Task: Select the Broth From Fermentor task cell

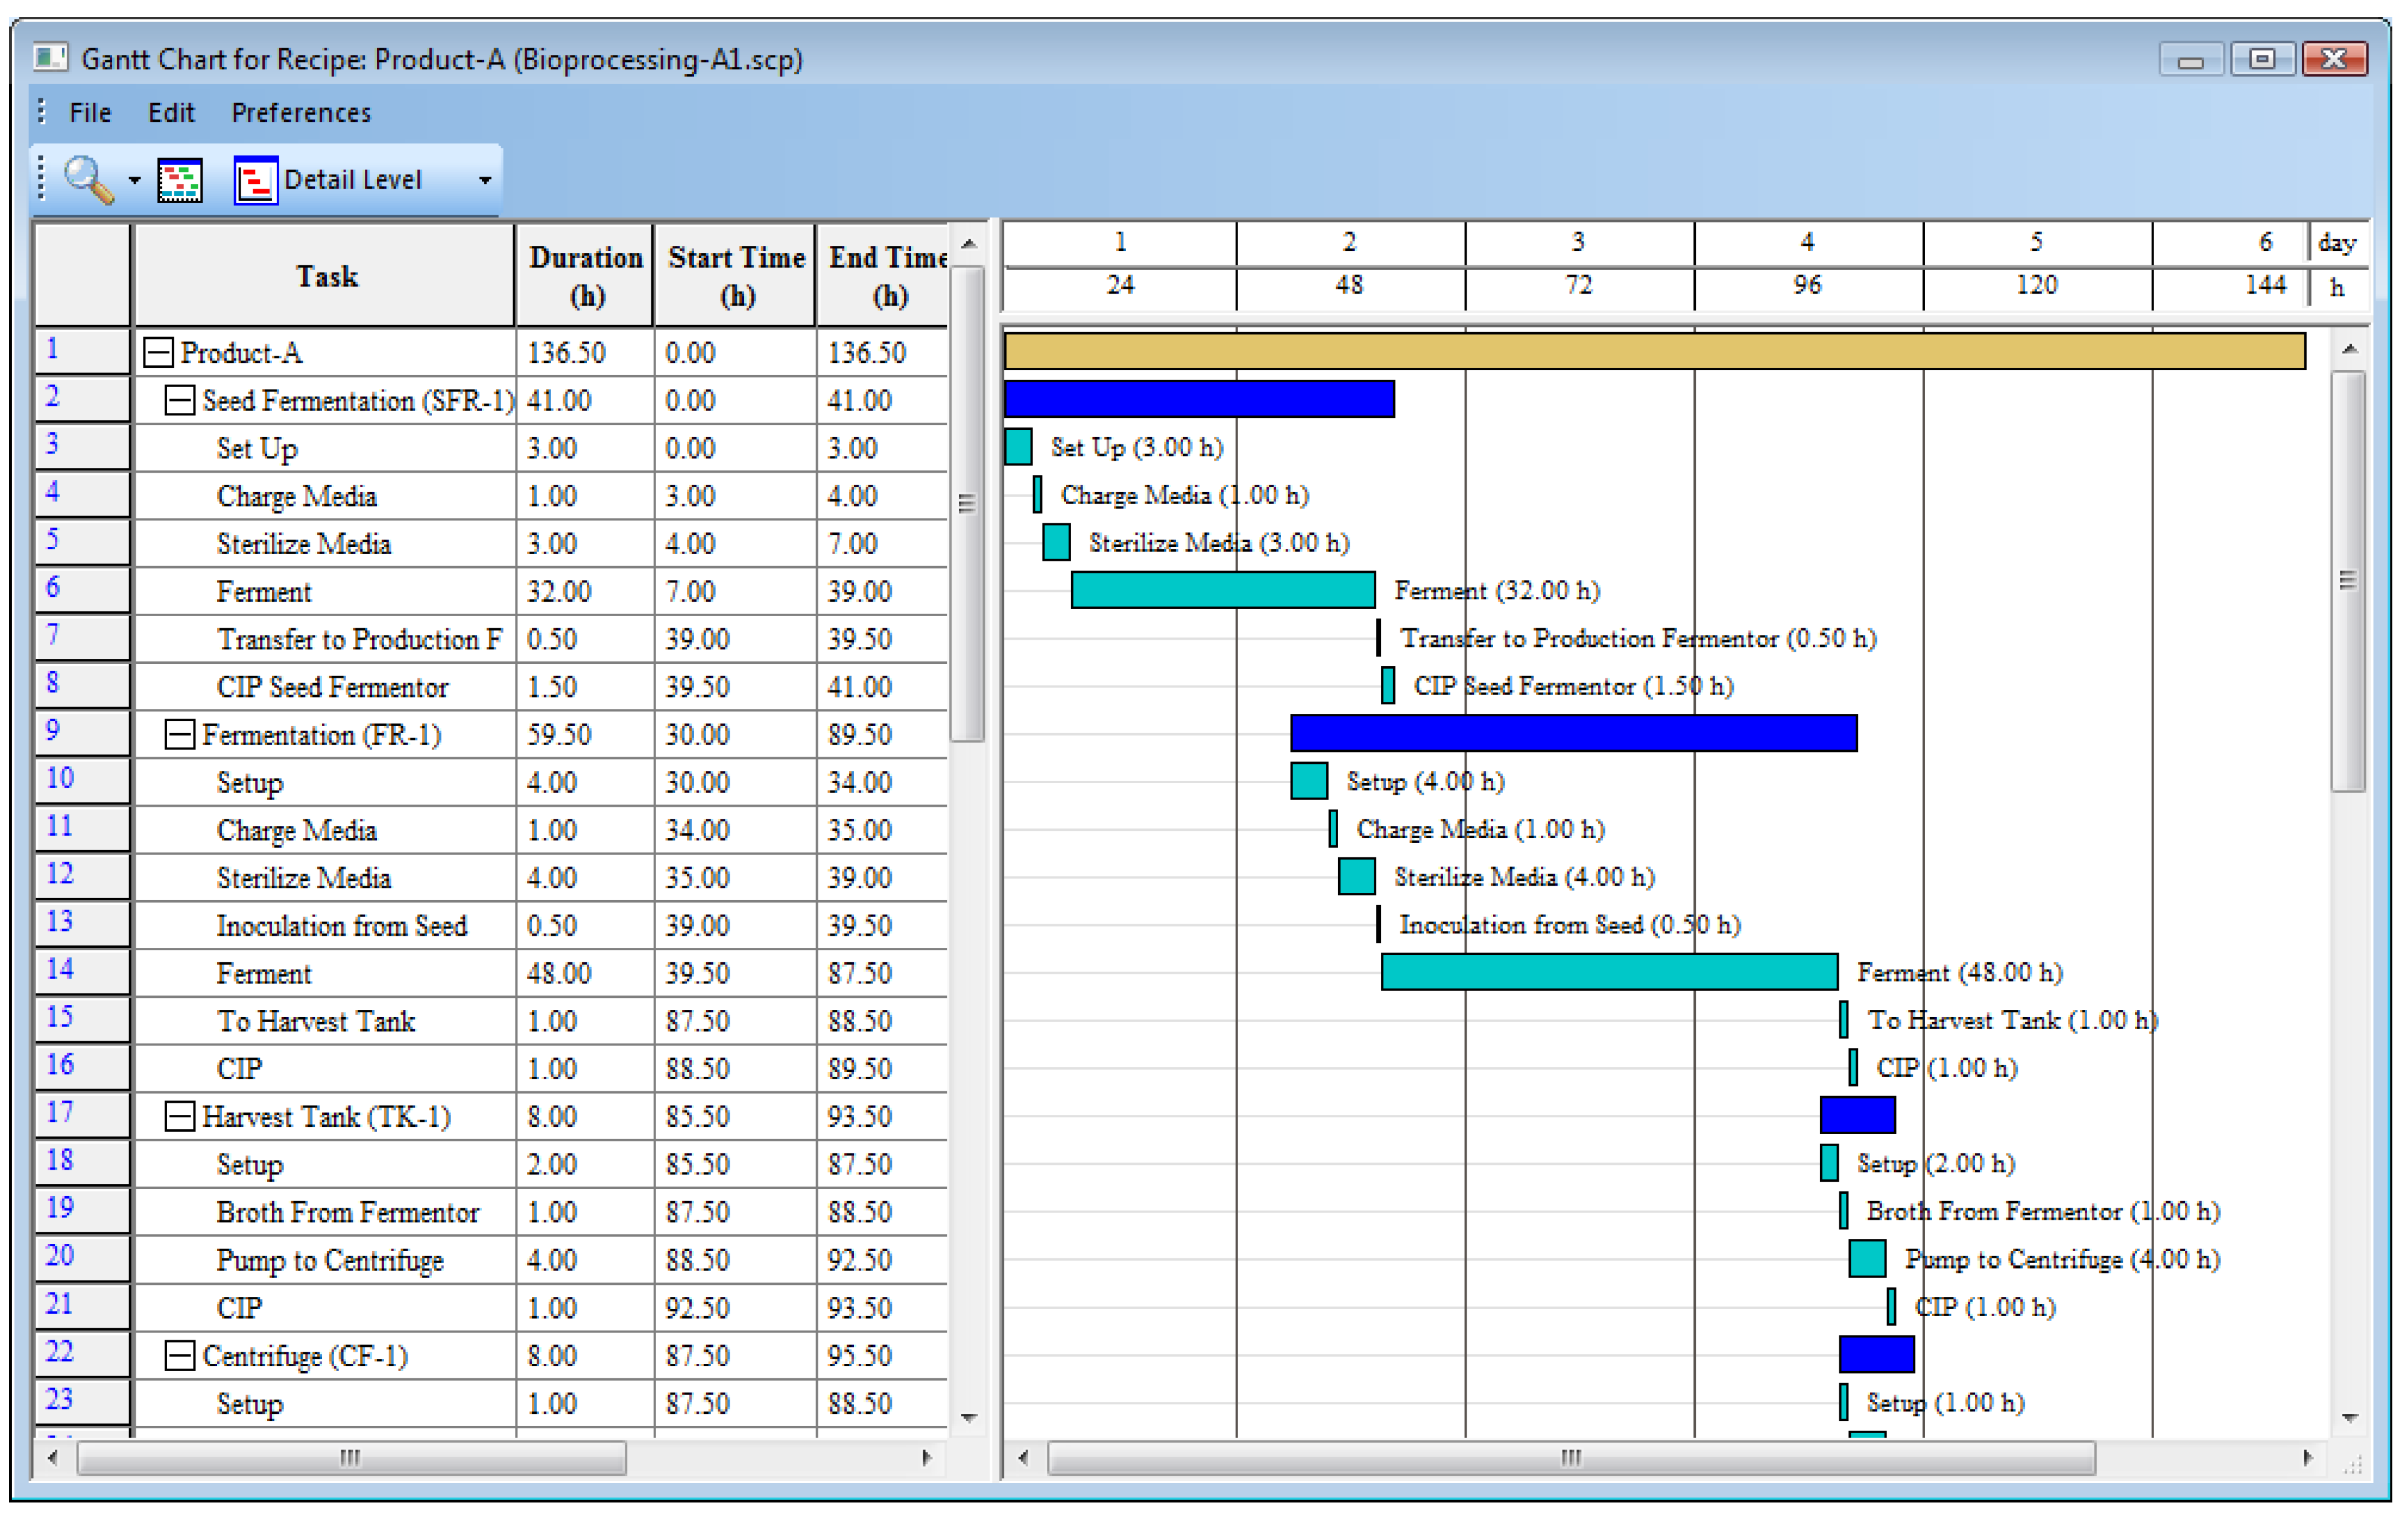Action: tap(325, 1212)
